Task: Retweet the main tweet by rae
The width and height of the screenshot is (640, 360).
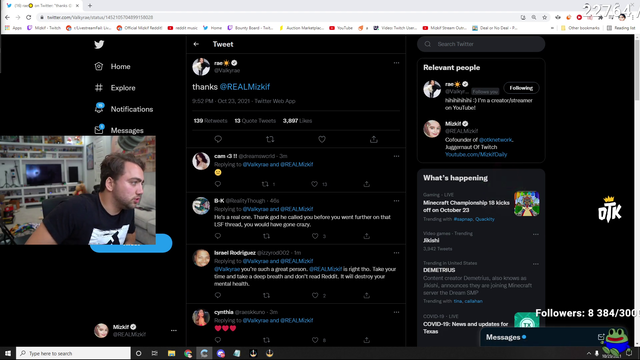Action: point(270,139)
